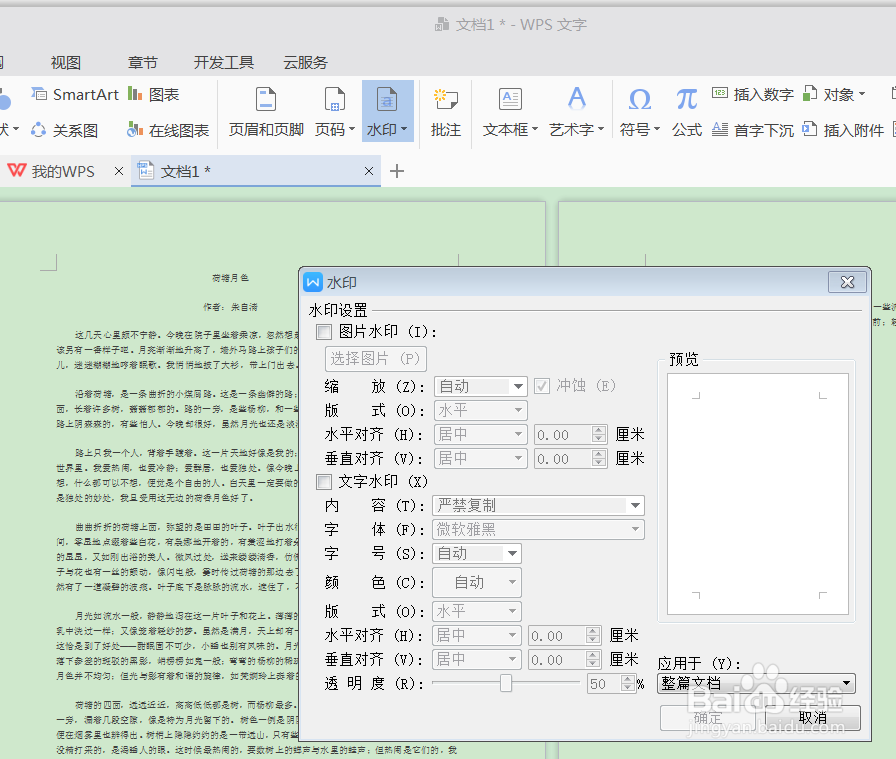The width and height of the screenshot is (896, 759).
Task: Open a new document tab with the plus
Action: click(x=398, y=171)
